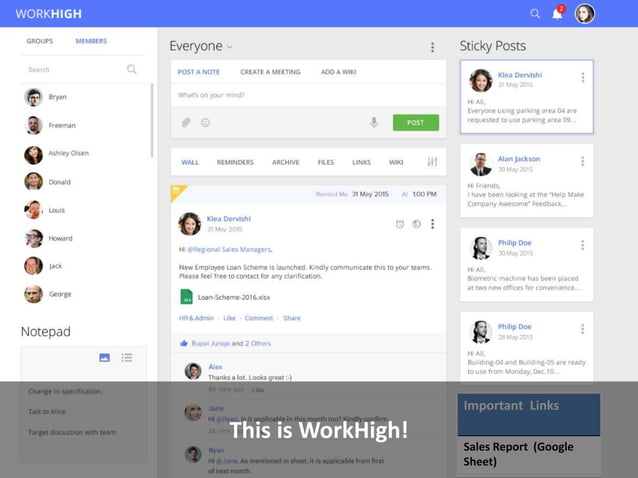Open the wall post options menu
638x478 pixels.
(433, 224)
